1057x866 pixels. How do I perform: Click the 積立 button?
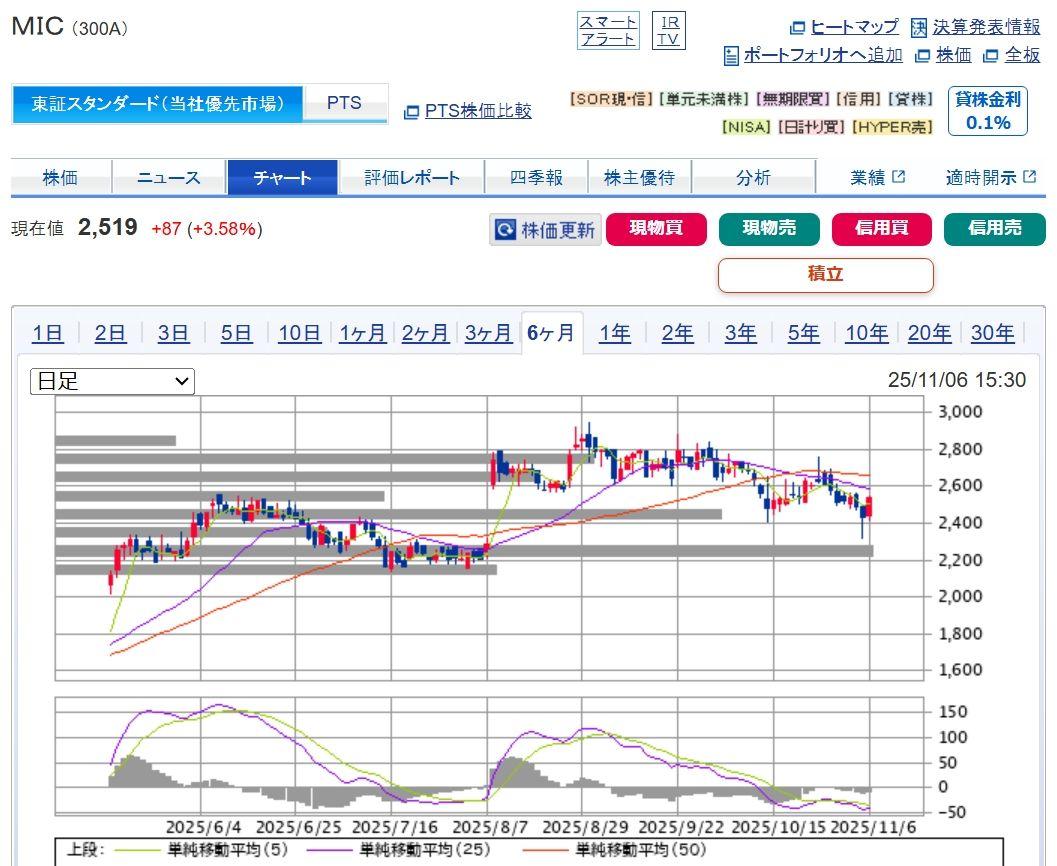point(825,274)
